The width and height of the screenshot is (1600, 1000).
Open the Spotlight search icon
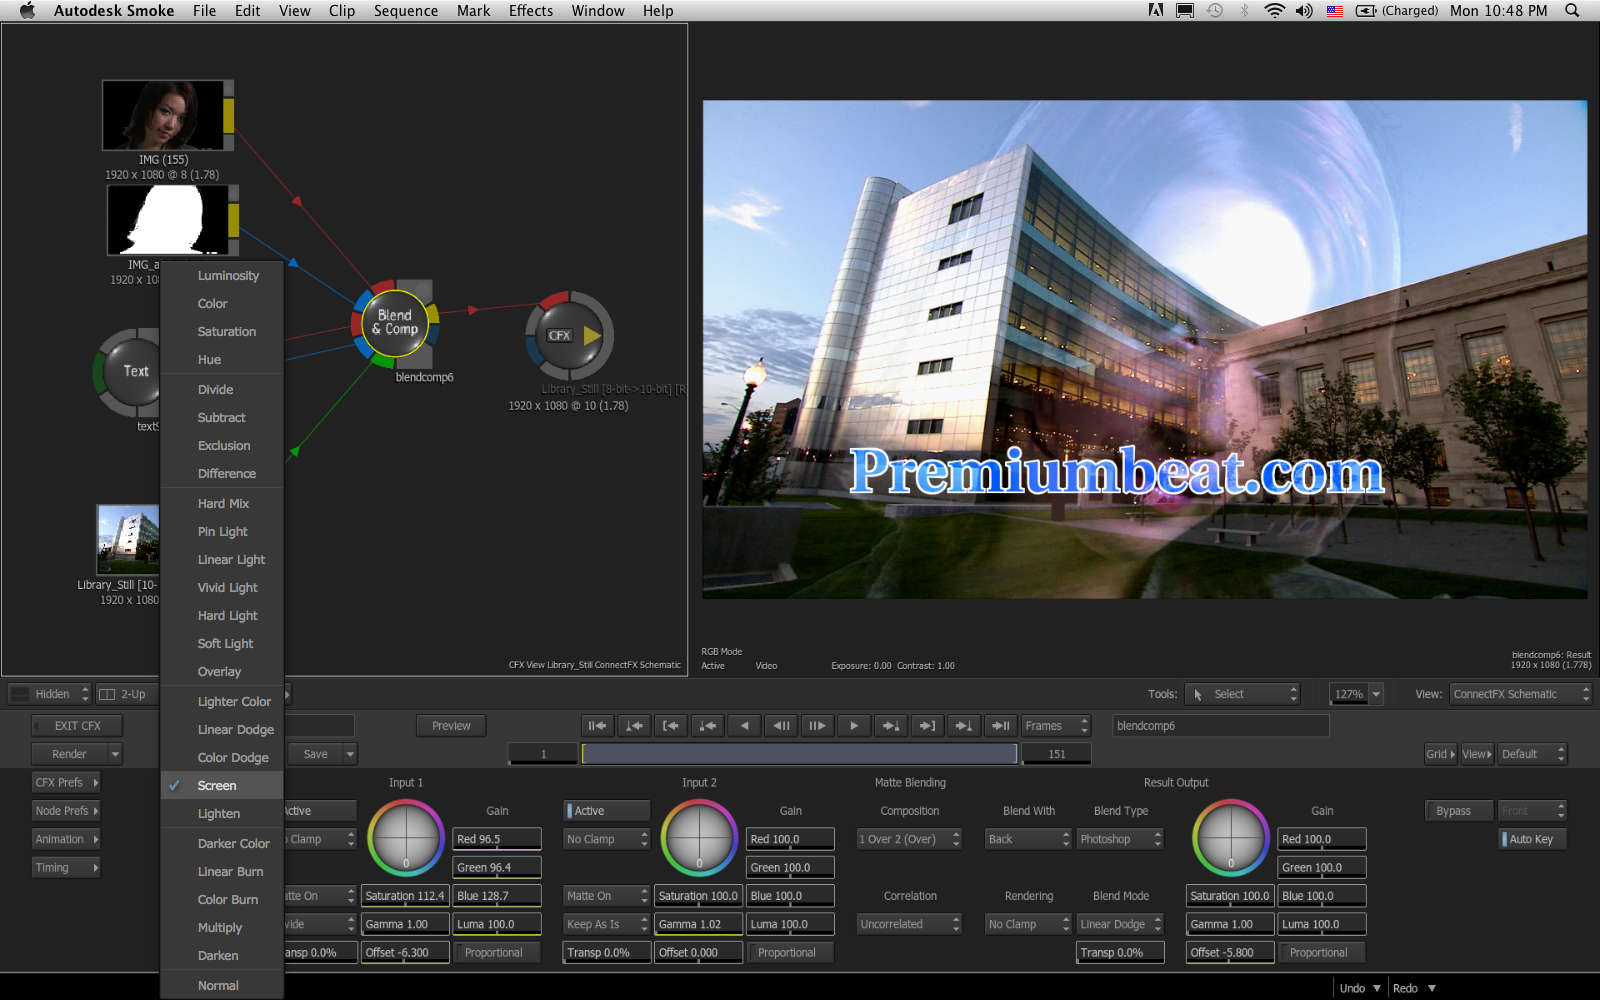[x=1572, y=11]
